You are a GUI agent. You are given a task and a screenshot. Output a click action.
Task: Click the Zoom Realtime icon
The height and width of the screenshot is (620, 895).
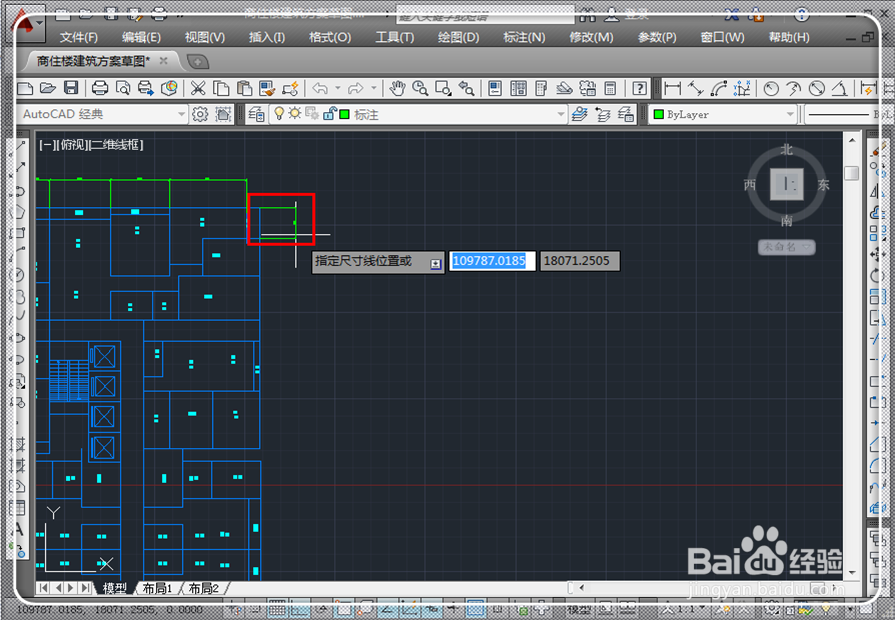420,88
